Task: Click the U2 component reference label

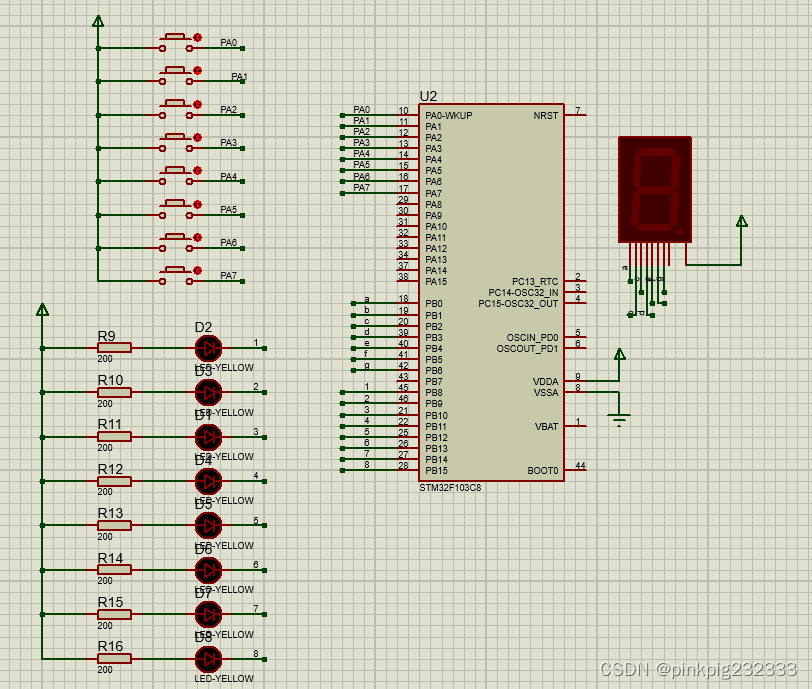Action: click(x=428, y=96)
